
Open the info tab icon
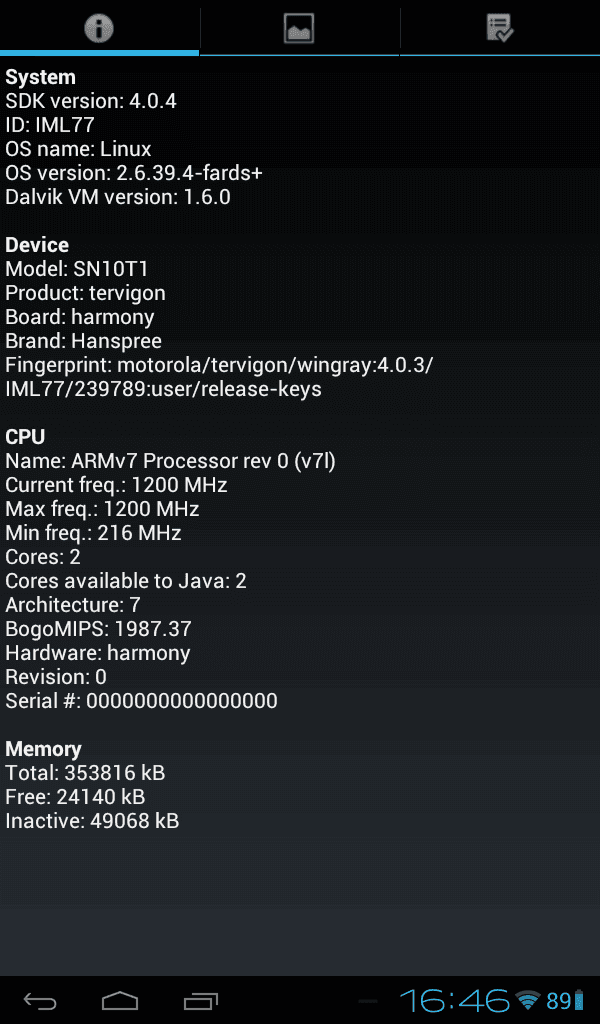(x=99, y=28)
